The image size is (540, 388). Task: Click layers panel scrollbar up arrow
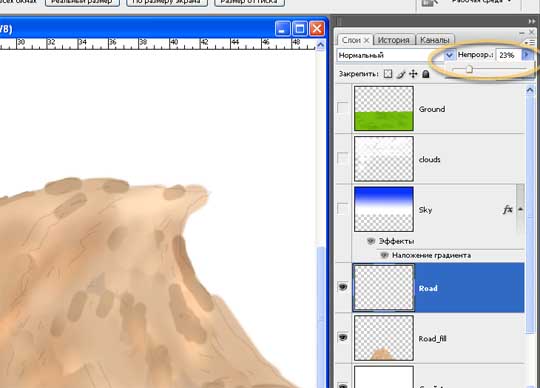(x=530, y=91)
